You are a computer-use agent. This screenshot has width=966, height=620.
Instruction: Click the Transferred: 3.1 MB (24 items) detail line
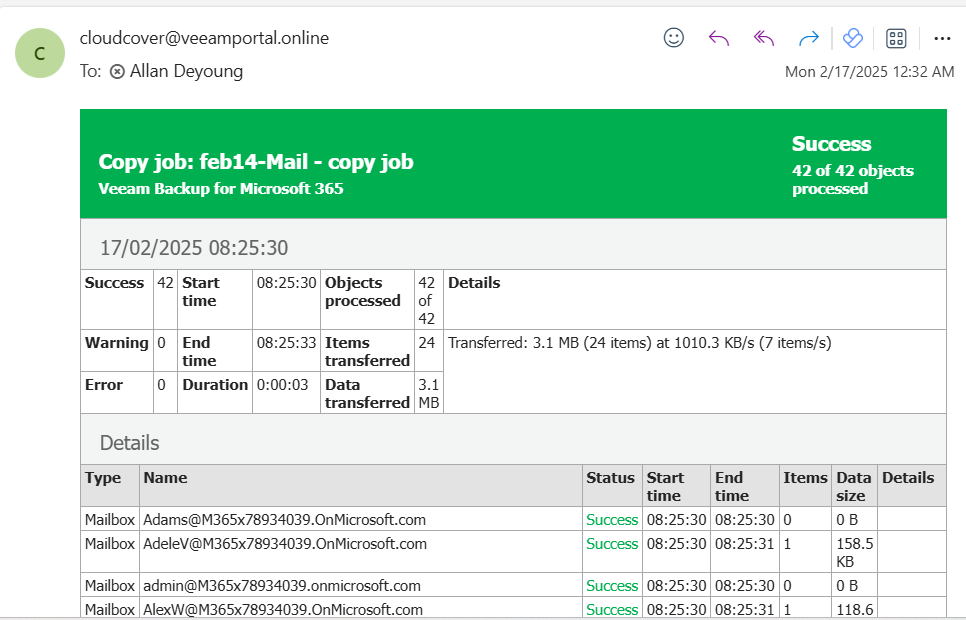click(x=639, y=343)
